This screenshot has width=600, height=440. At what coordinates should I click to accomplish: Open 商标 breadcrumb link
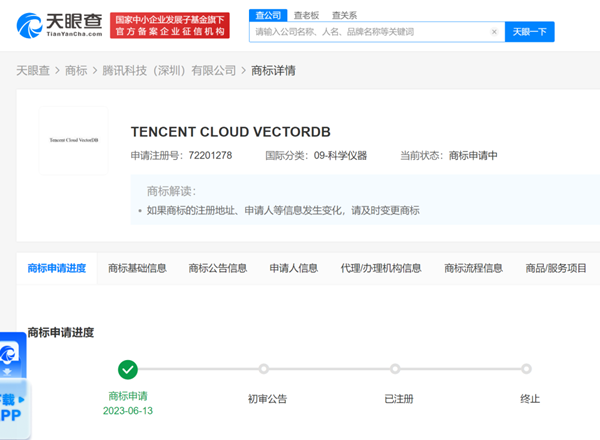76,71
